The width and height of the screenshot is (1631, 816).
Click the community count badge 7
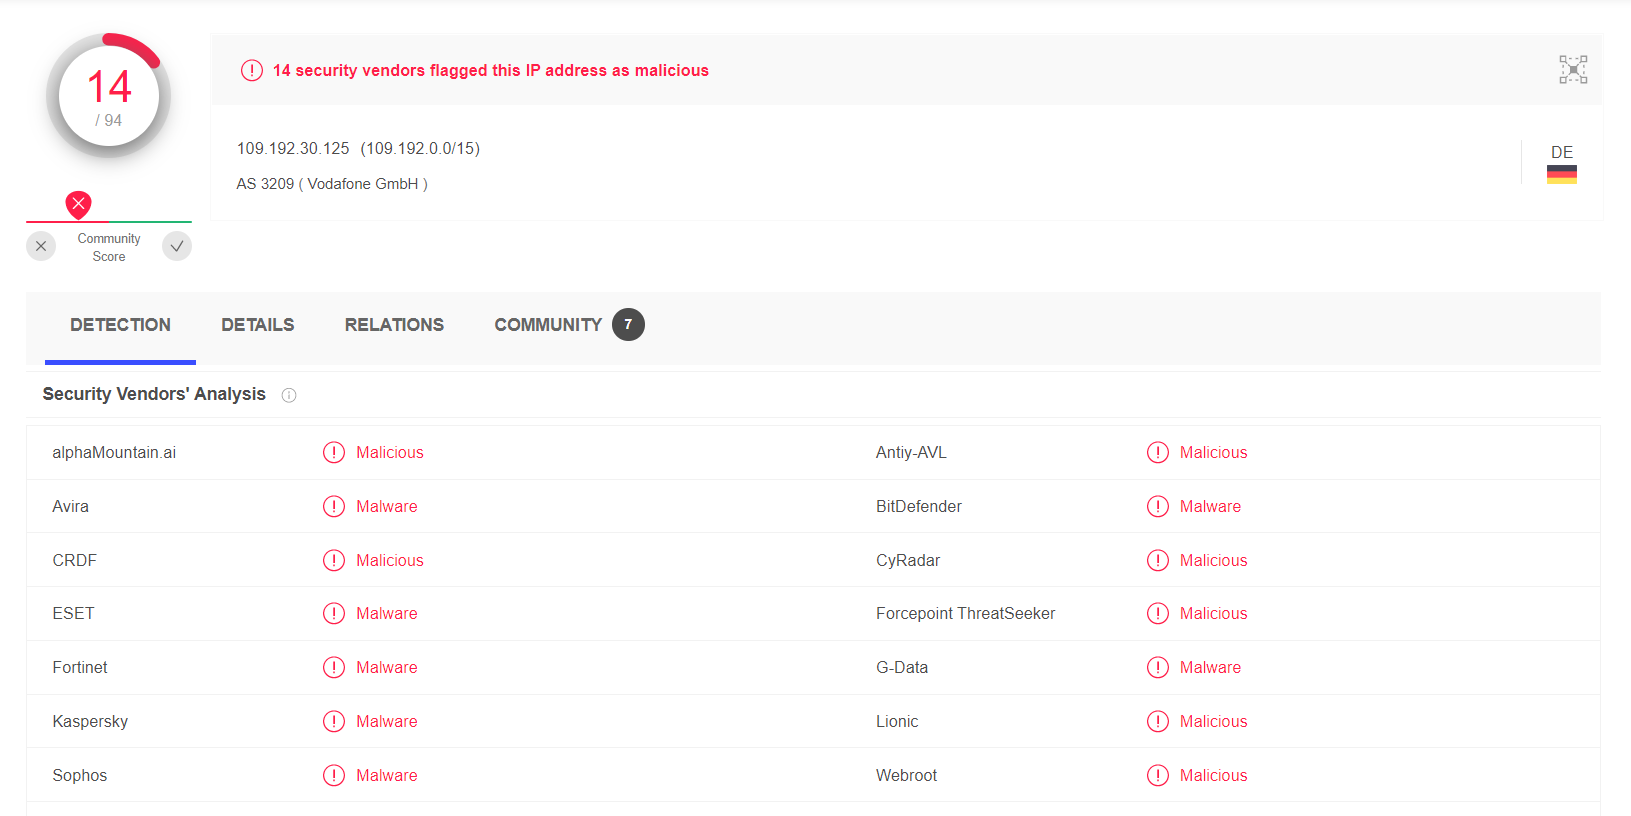click(628, 324)
